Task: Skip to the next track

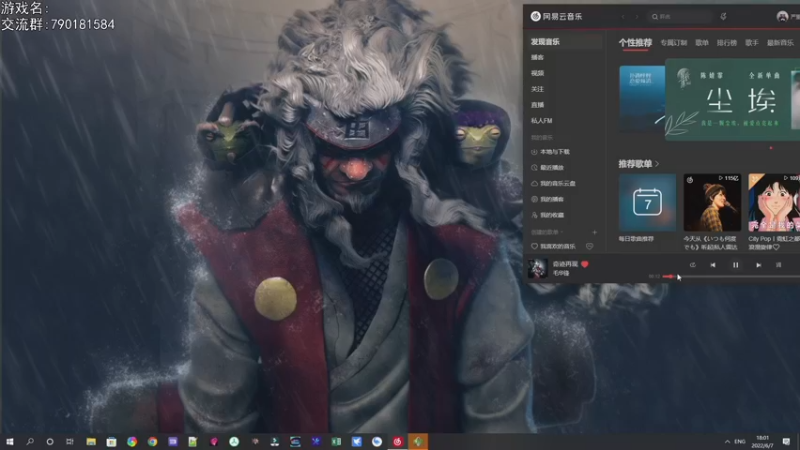Action: pos(759,265)
